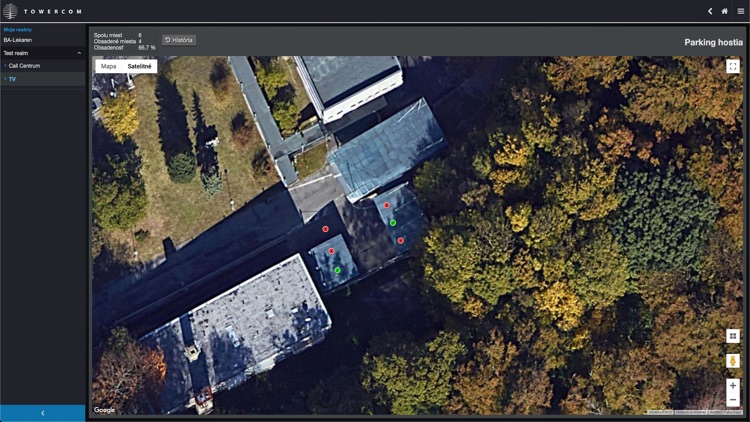This screenshot has height=422, width=750.
Task: Click the Spolu miest count
Action: (x=140, y=35)
